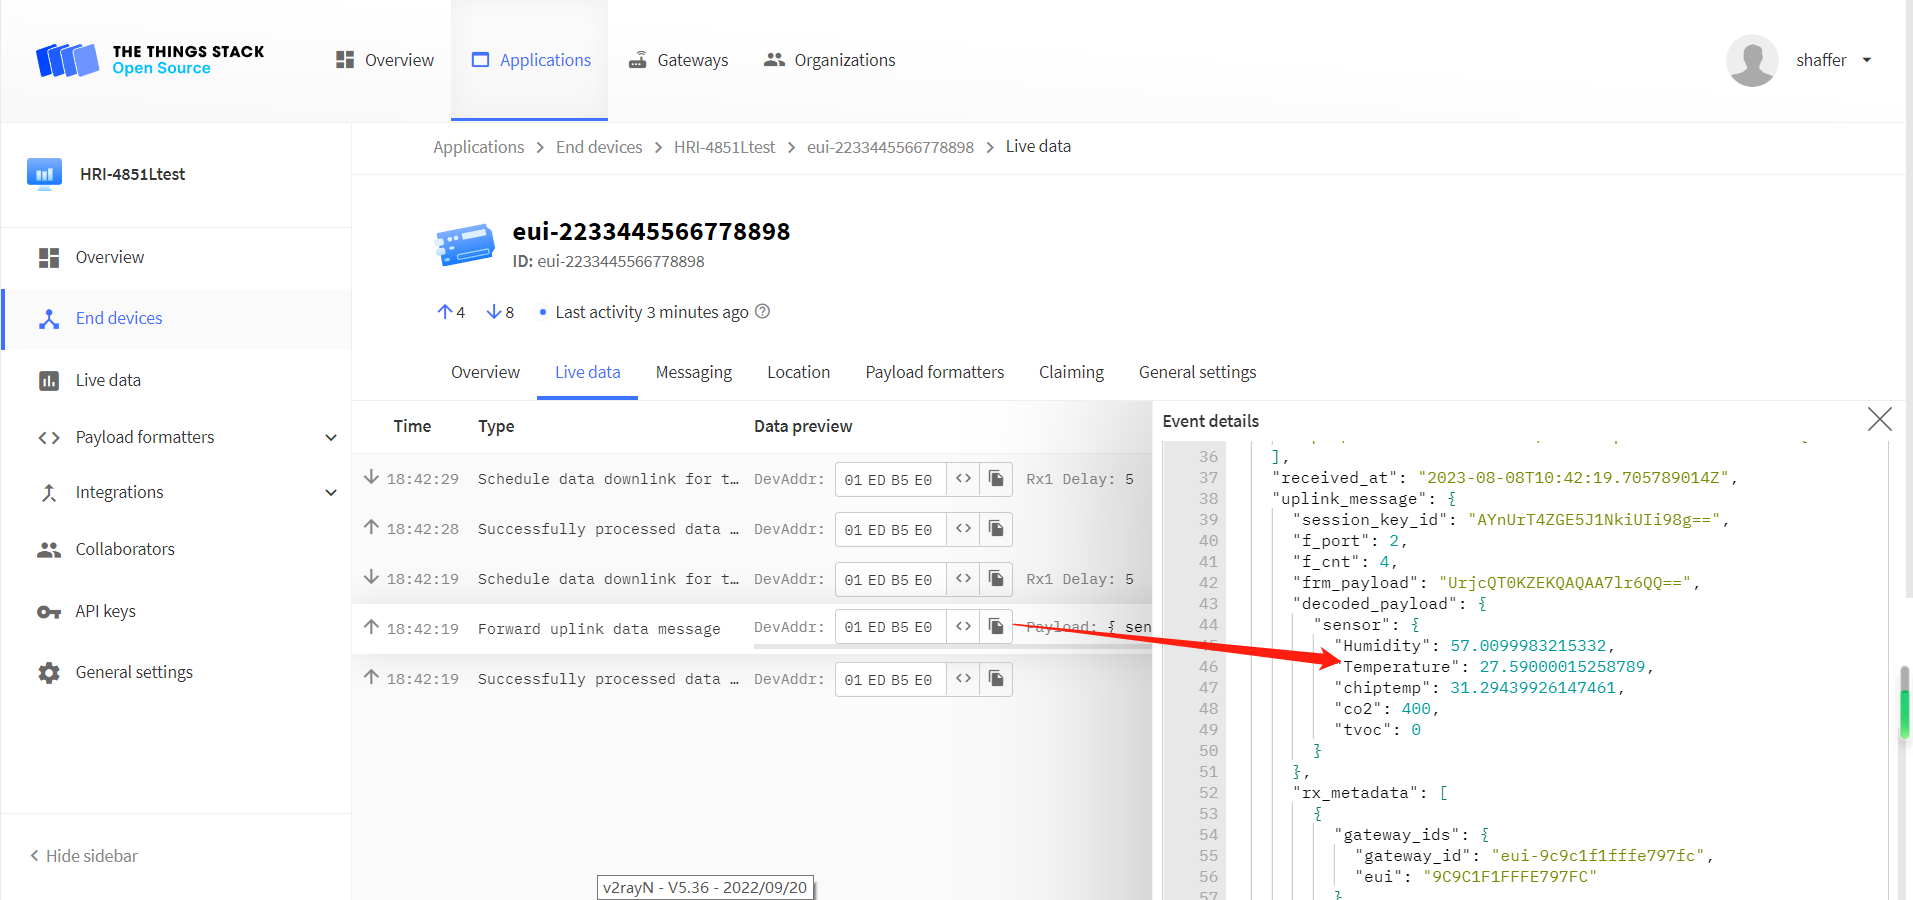Switch to the Messaging tab
The height and width of the screenshot is (900, 1913).
[x=693, y=372]
